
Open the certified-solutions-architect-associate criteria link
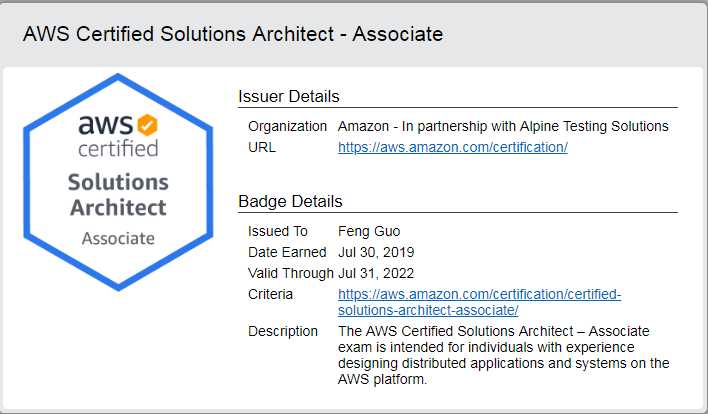(480, 302)
